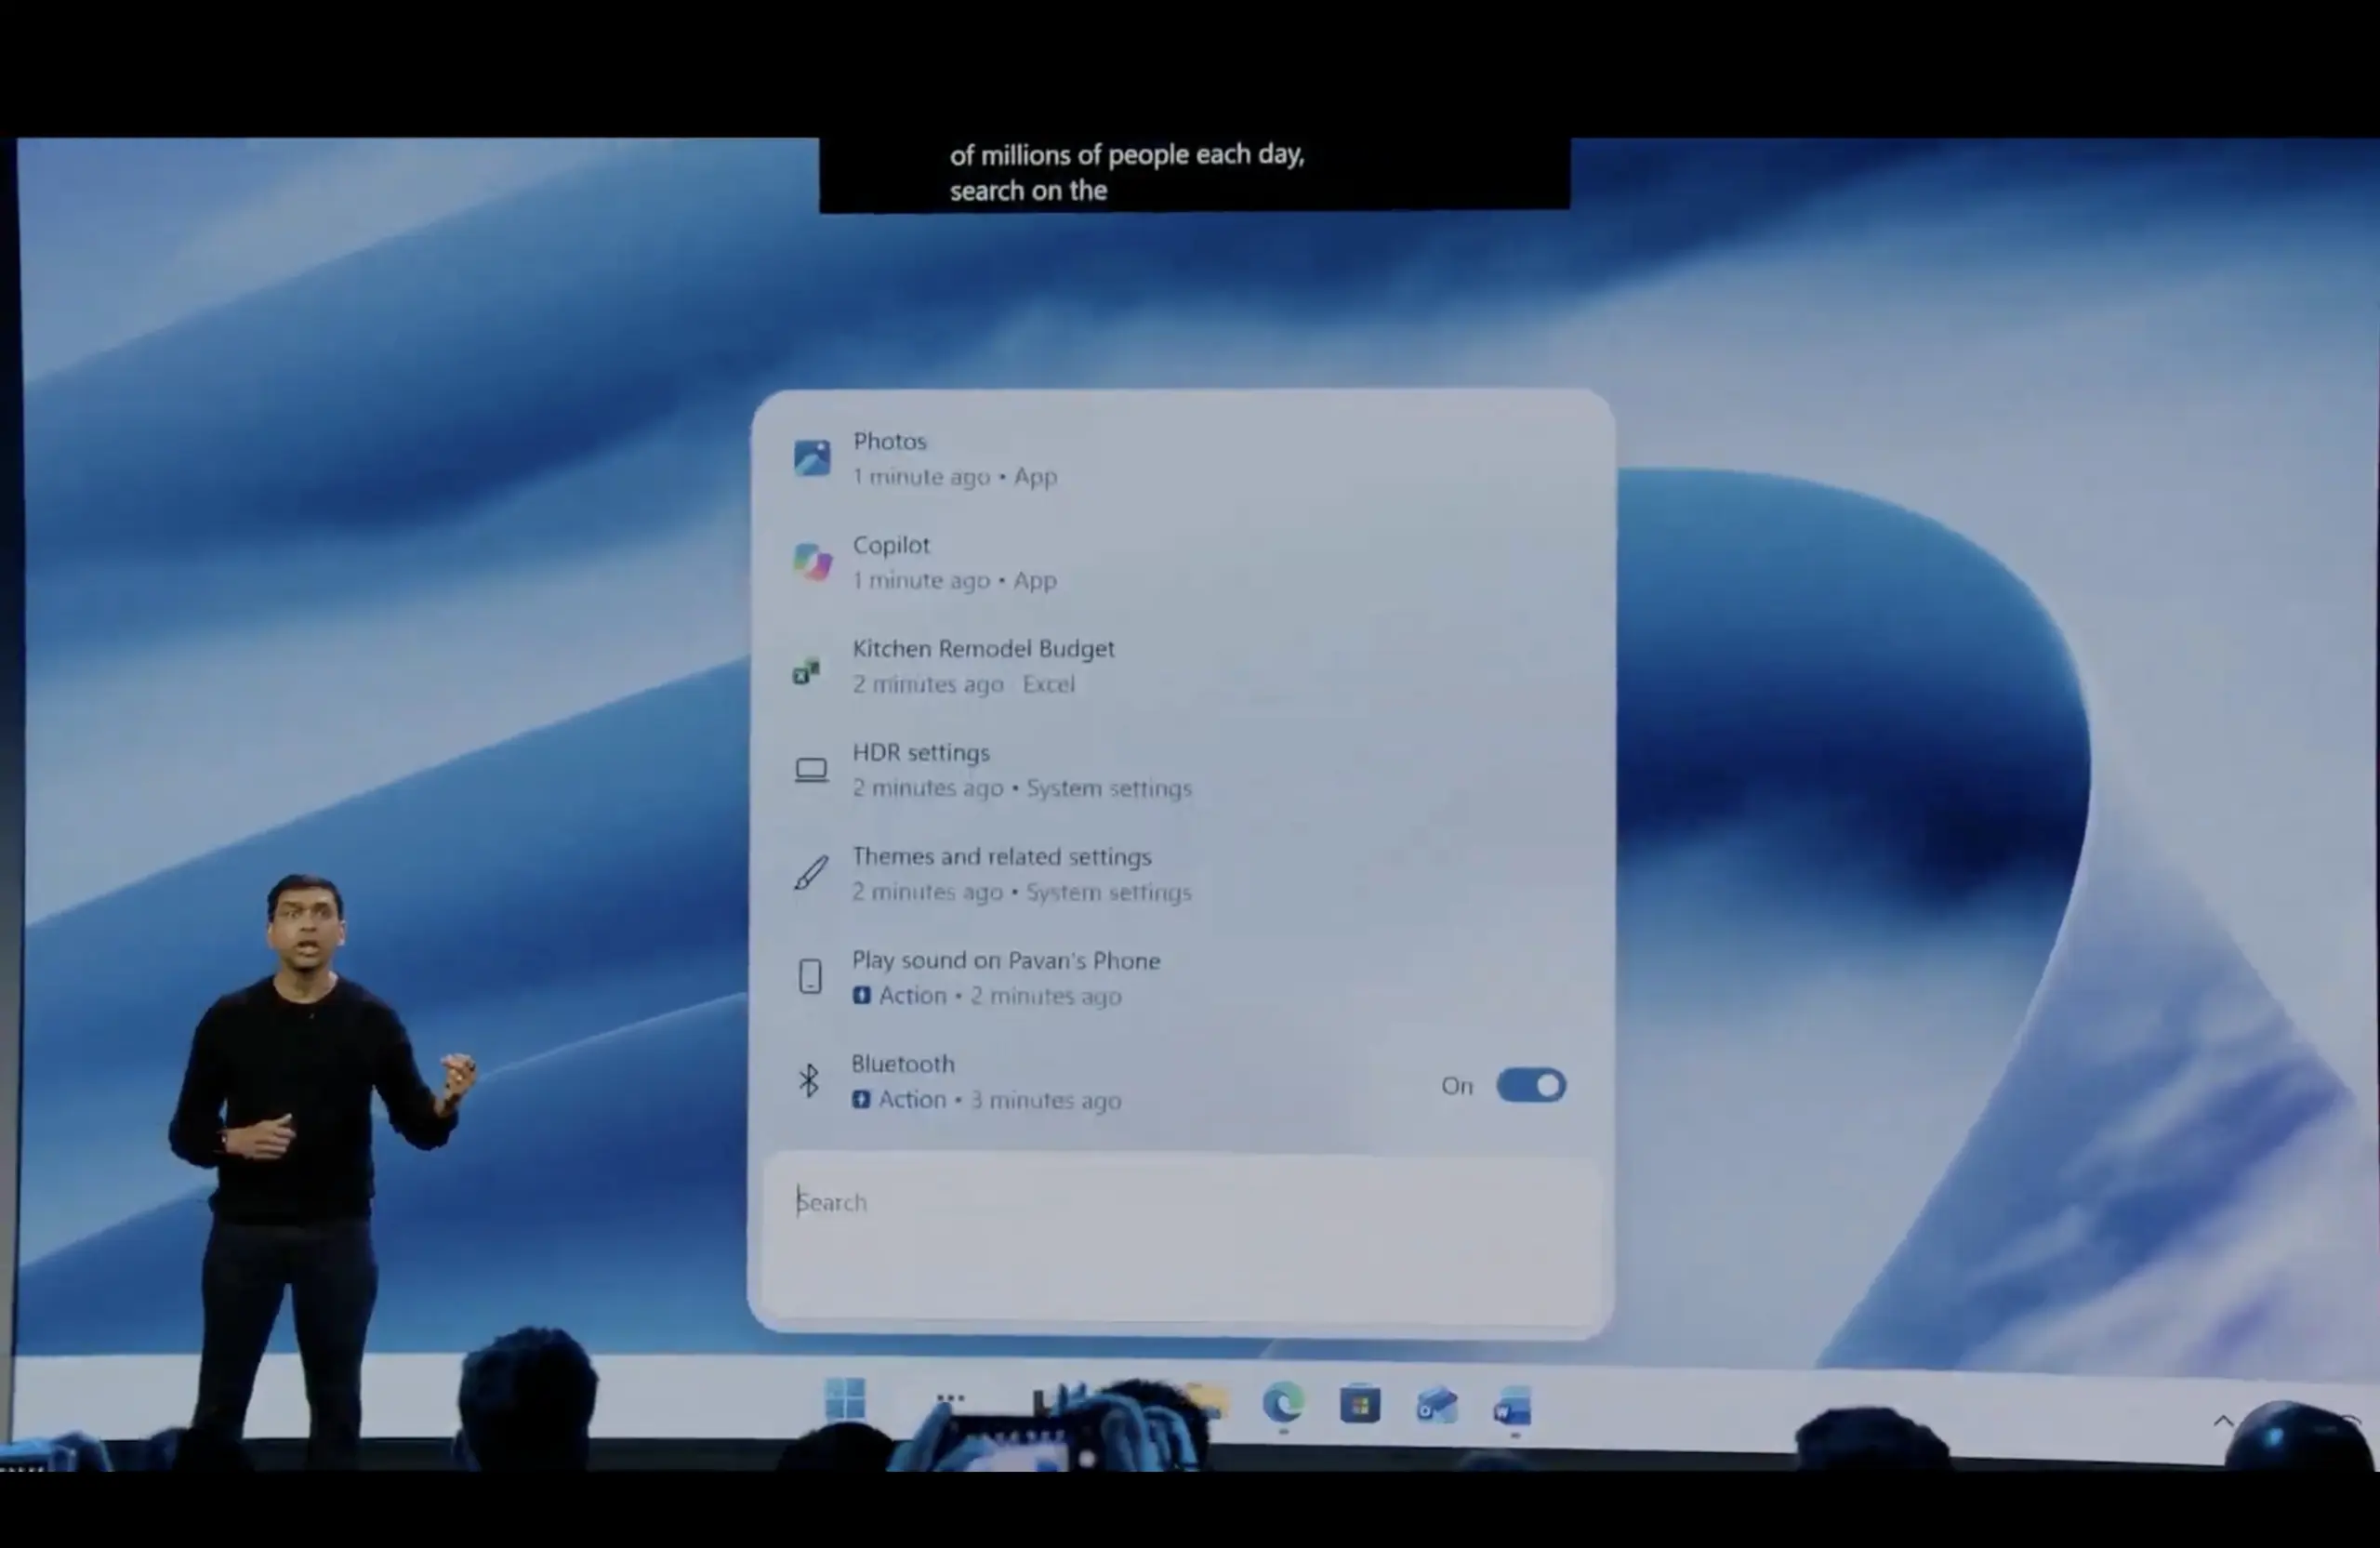Expand the system tray hidden icons chevron

[2223, 1420]
